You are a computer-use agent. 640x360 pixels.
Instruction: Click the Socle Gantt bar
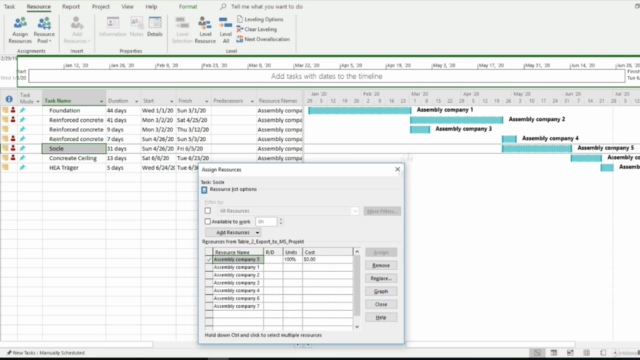(x=537, y=149)
